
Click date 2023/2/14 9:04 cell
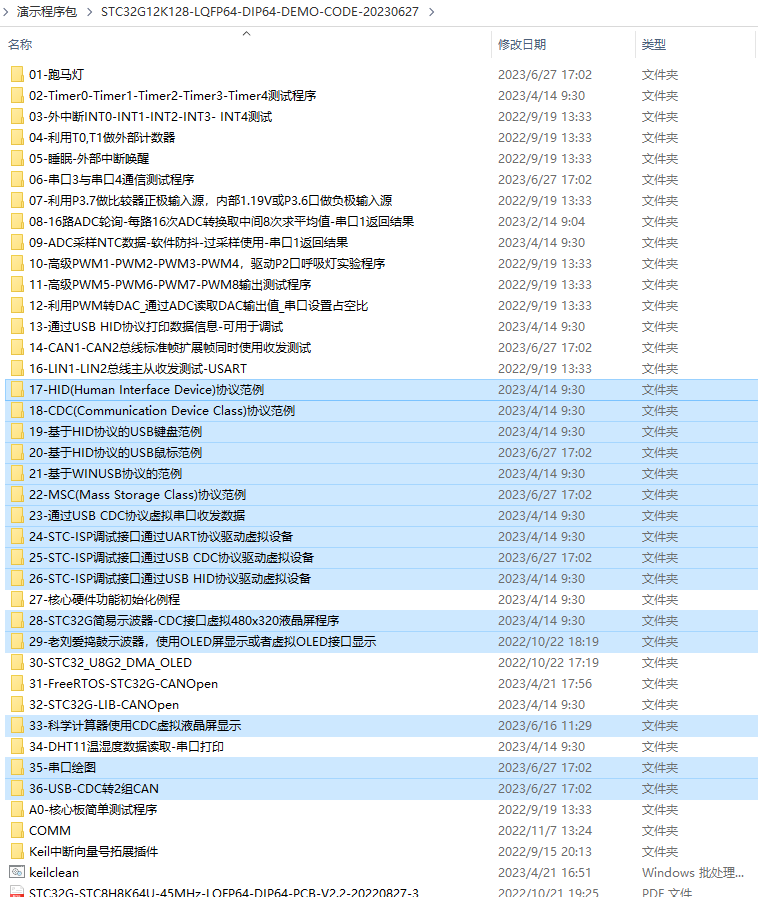[x=541, y=222]
